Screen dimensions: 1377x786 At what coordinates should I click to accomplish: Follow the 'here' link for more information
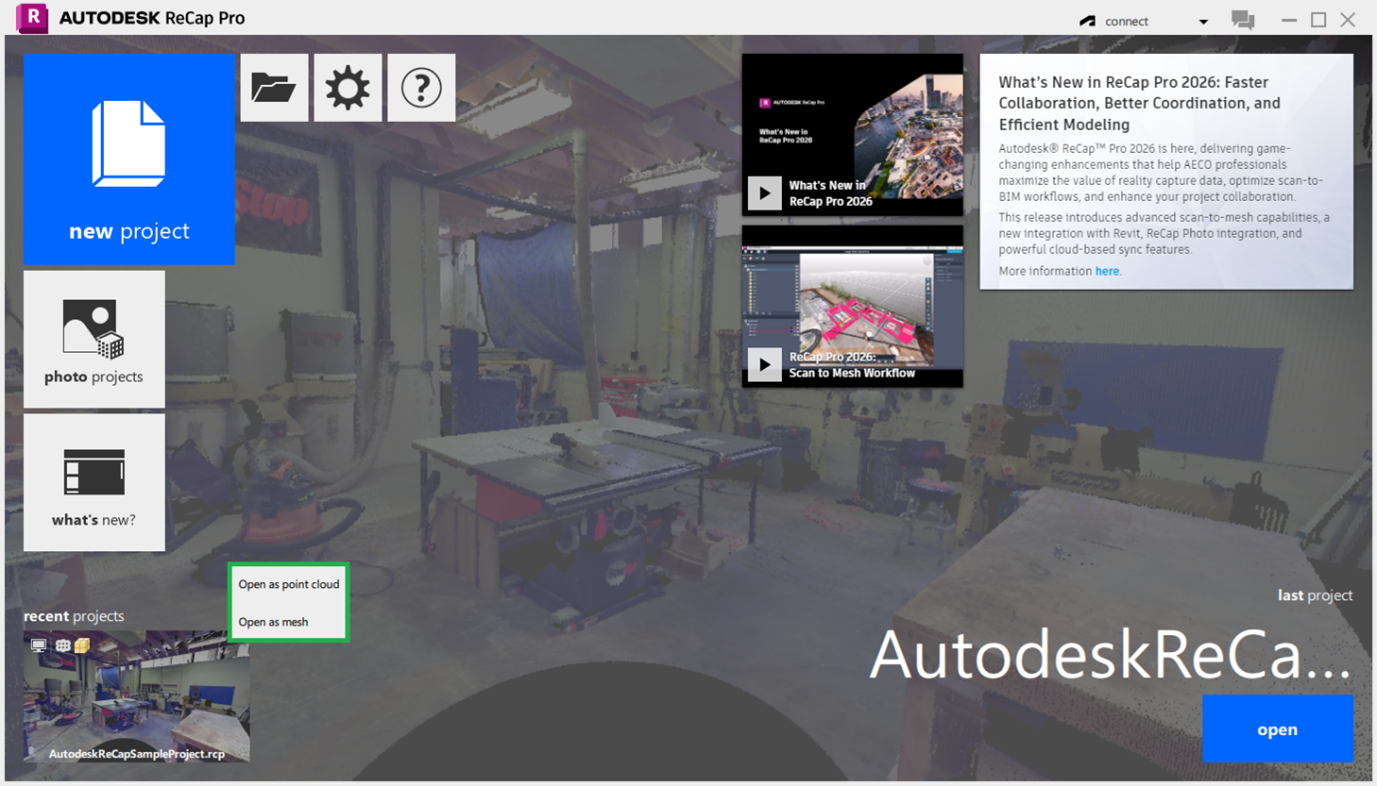pyautogui.click(x=1107, y=271)
